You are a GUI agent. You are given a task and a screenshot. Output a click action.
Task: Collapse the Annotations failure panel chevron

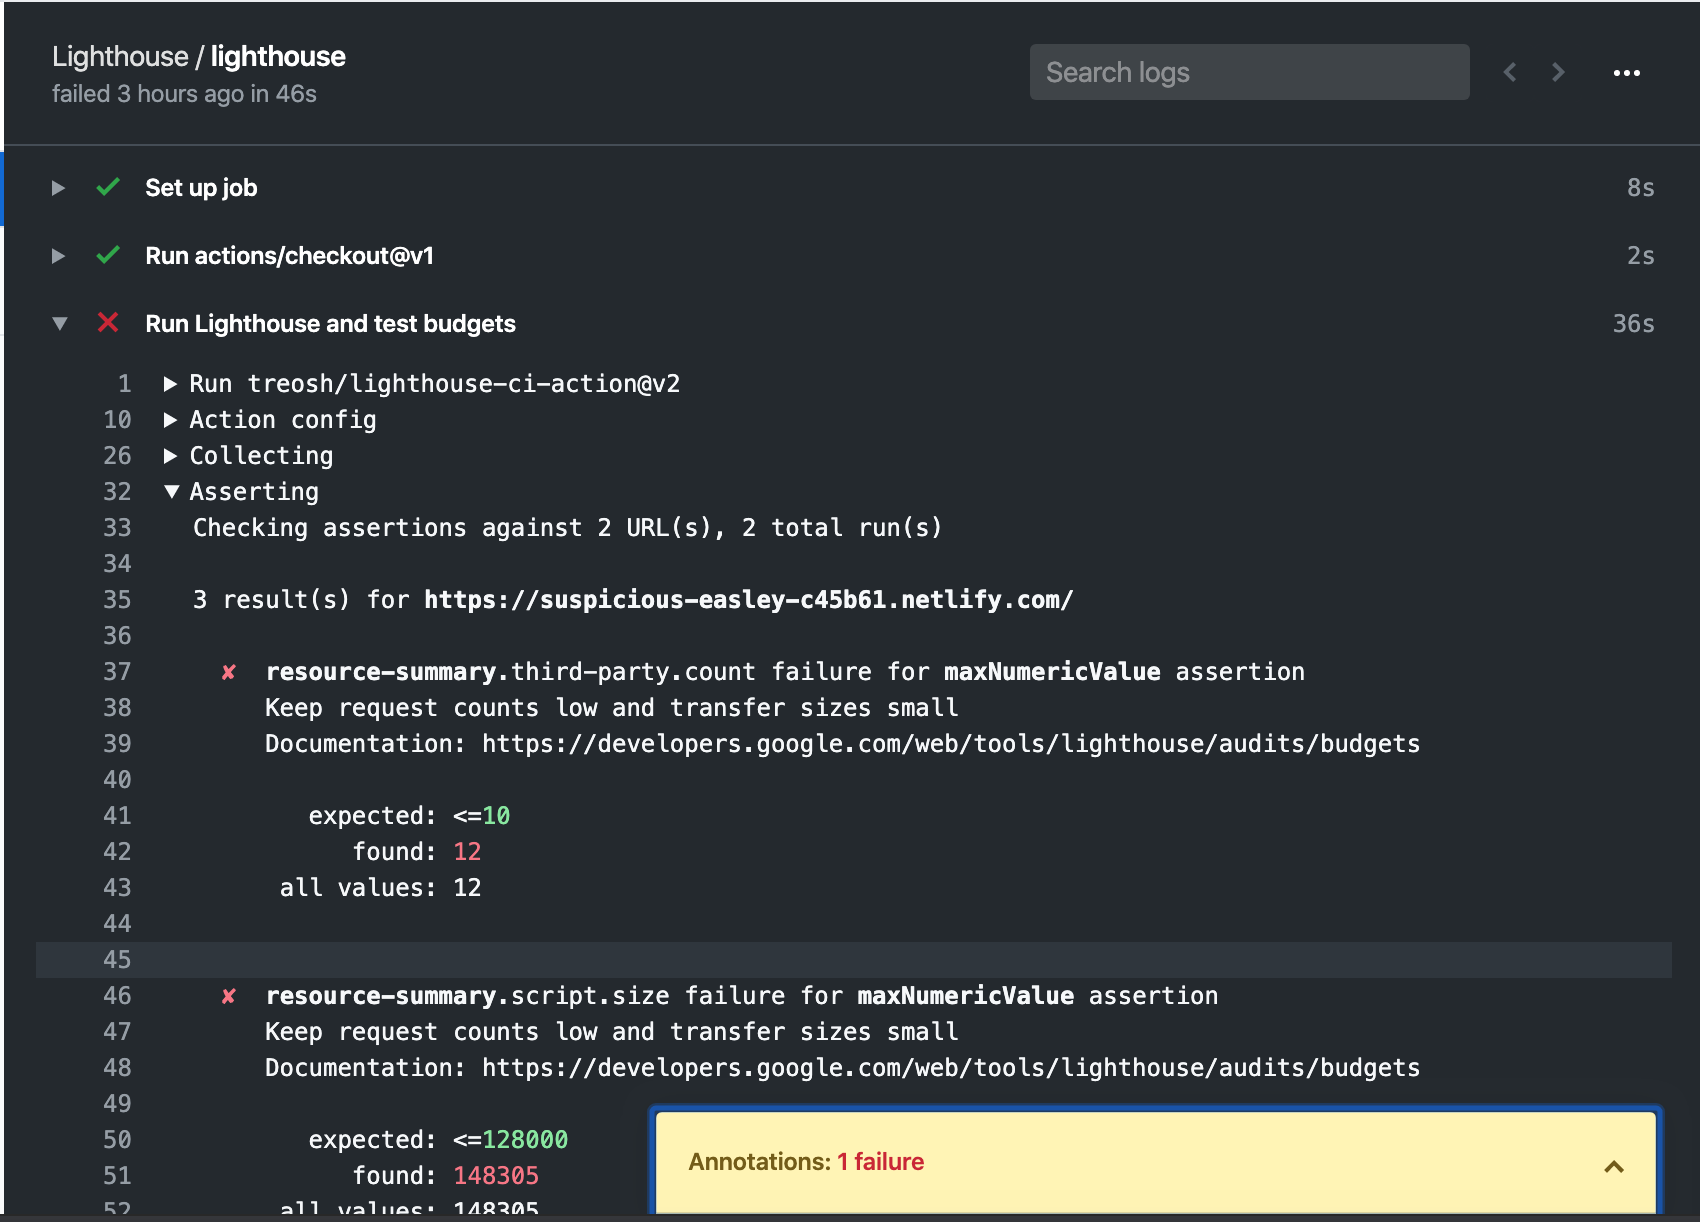pos(1614,1167)
